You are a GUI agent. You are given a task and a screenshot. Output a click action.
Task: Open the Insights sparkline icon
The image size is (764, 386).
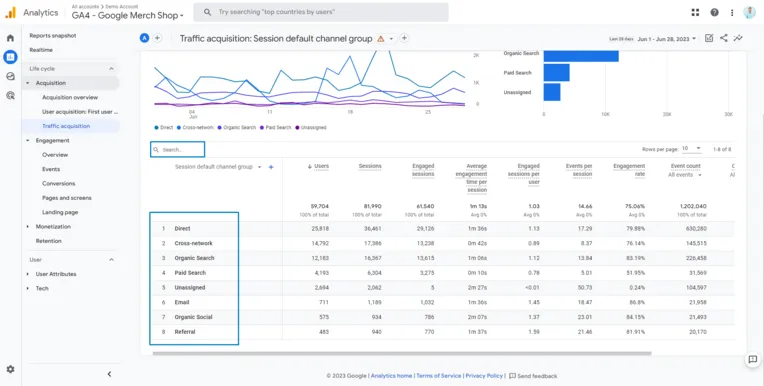coord(739,38)
